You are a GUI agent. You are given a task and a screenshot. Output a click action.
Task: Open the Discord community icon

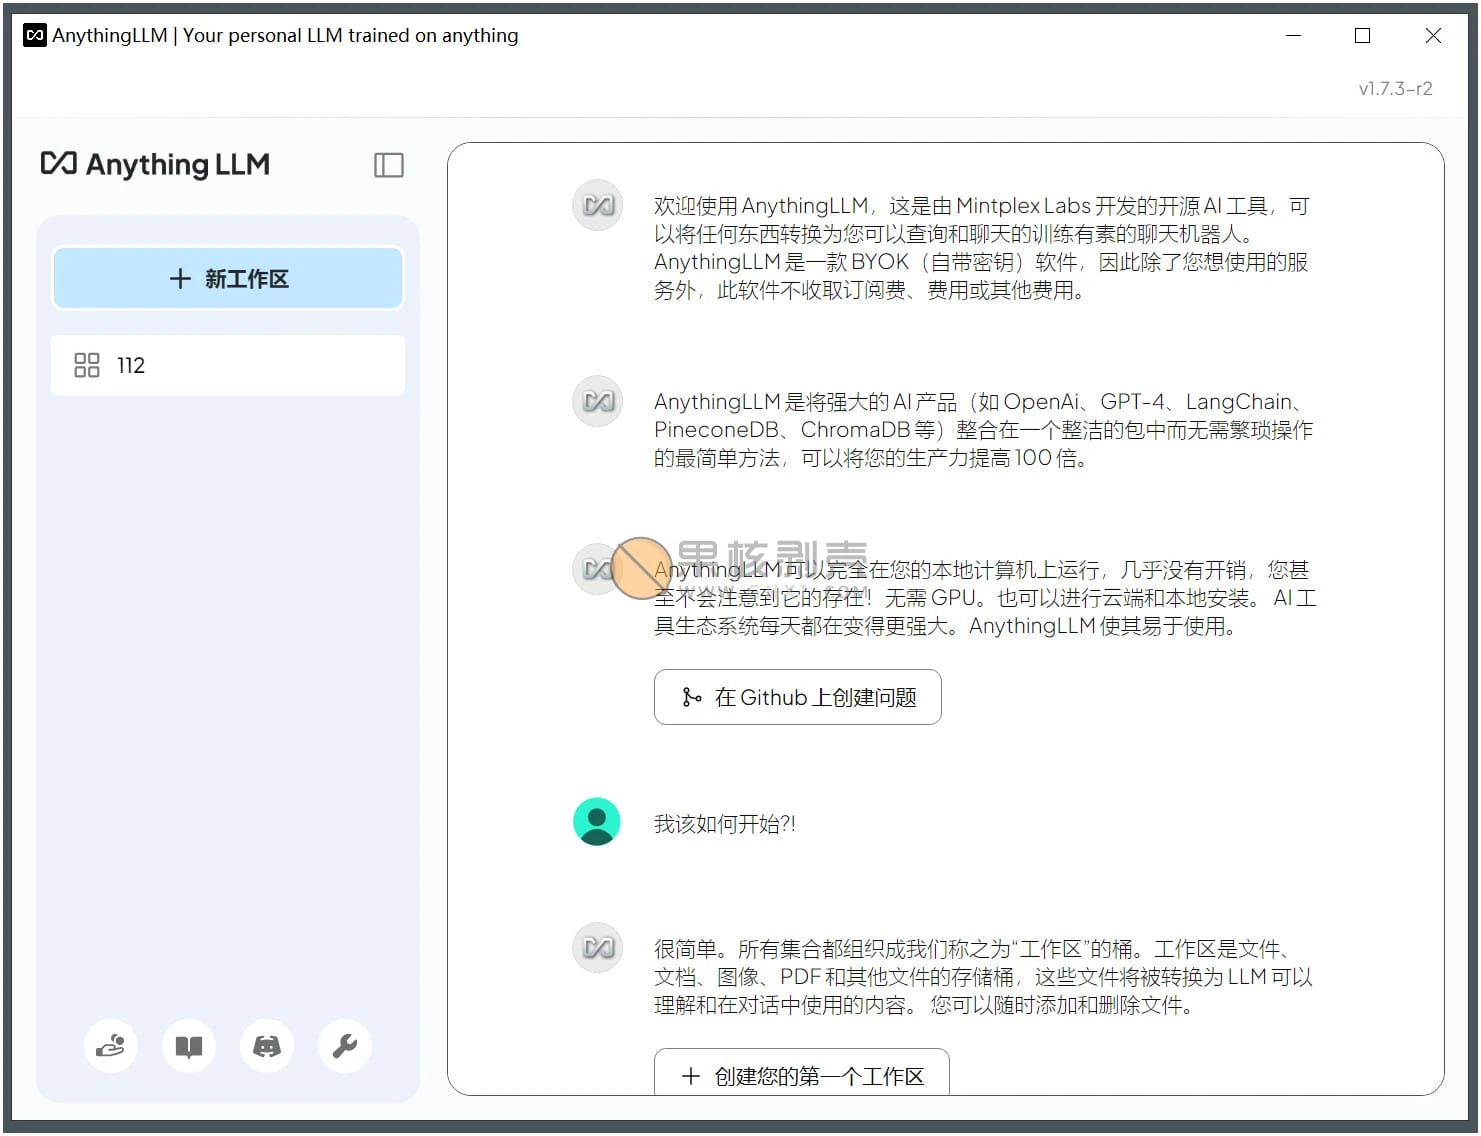click(x=267, y=1046)
